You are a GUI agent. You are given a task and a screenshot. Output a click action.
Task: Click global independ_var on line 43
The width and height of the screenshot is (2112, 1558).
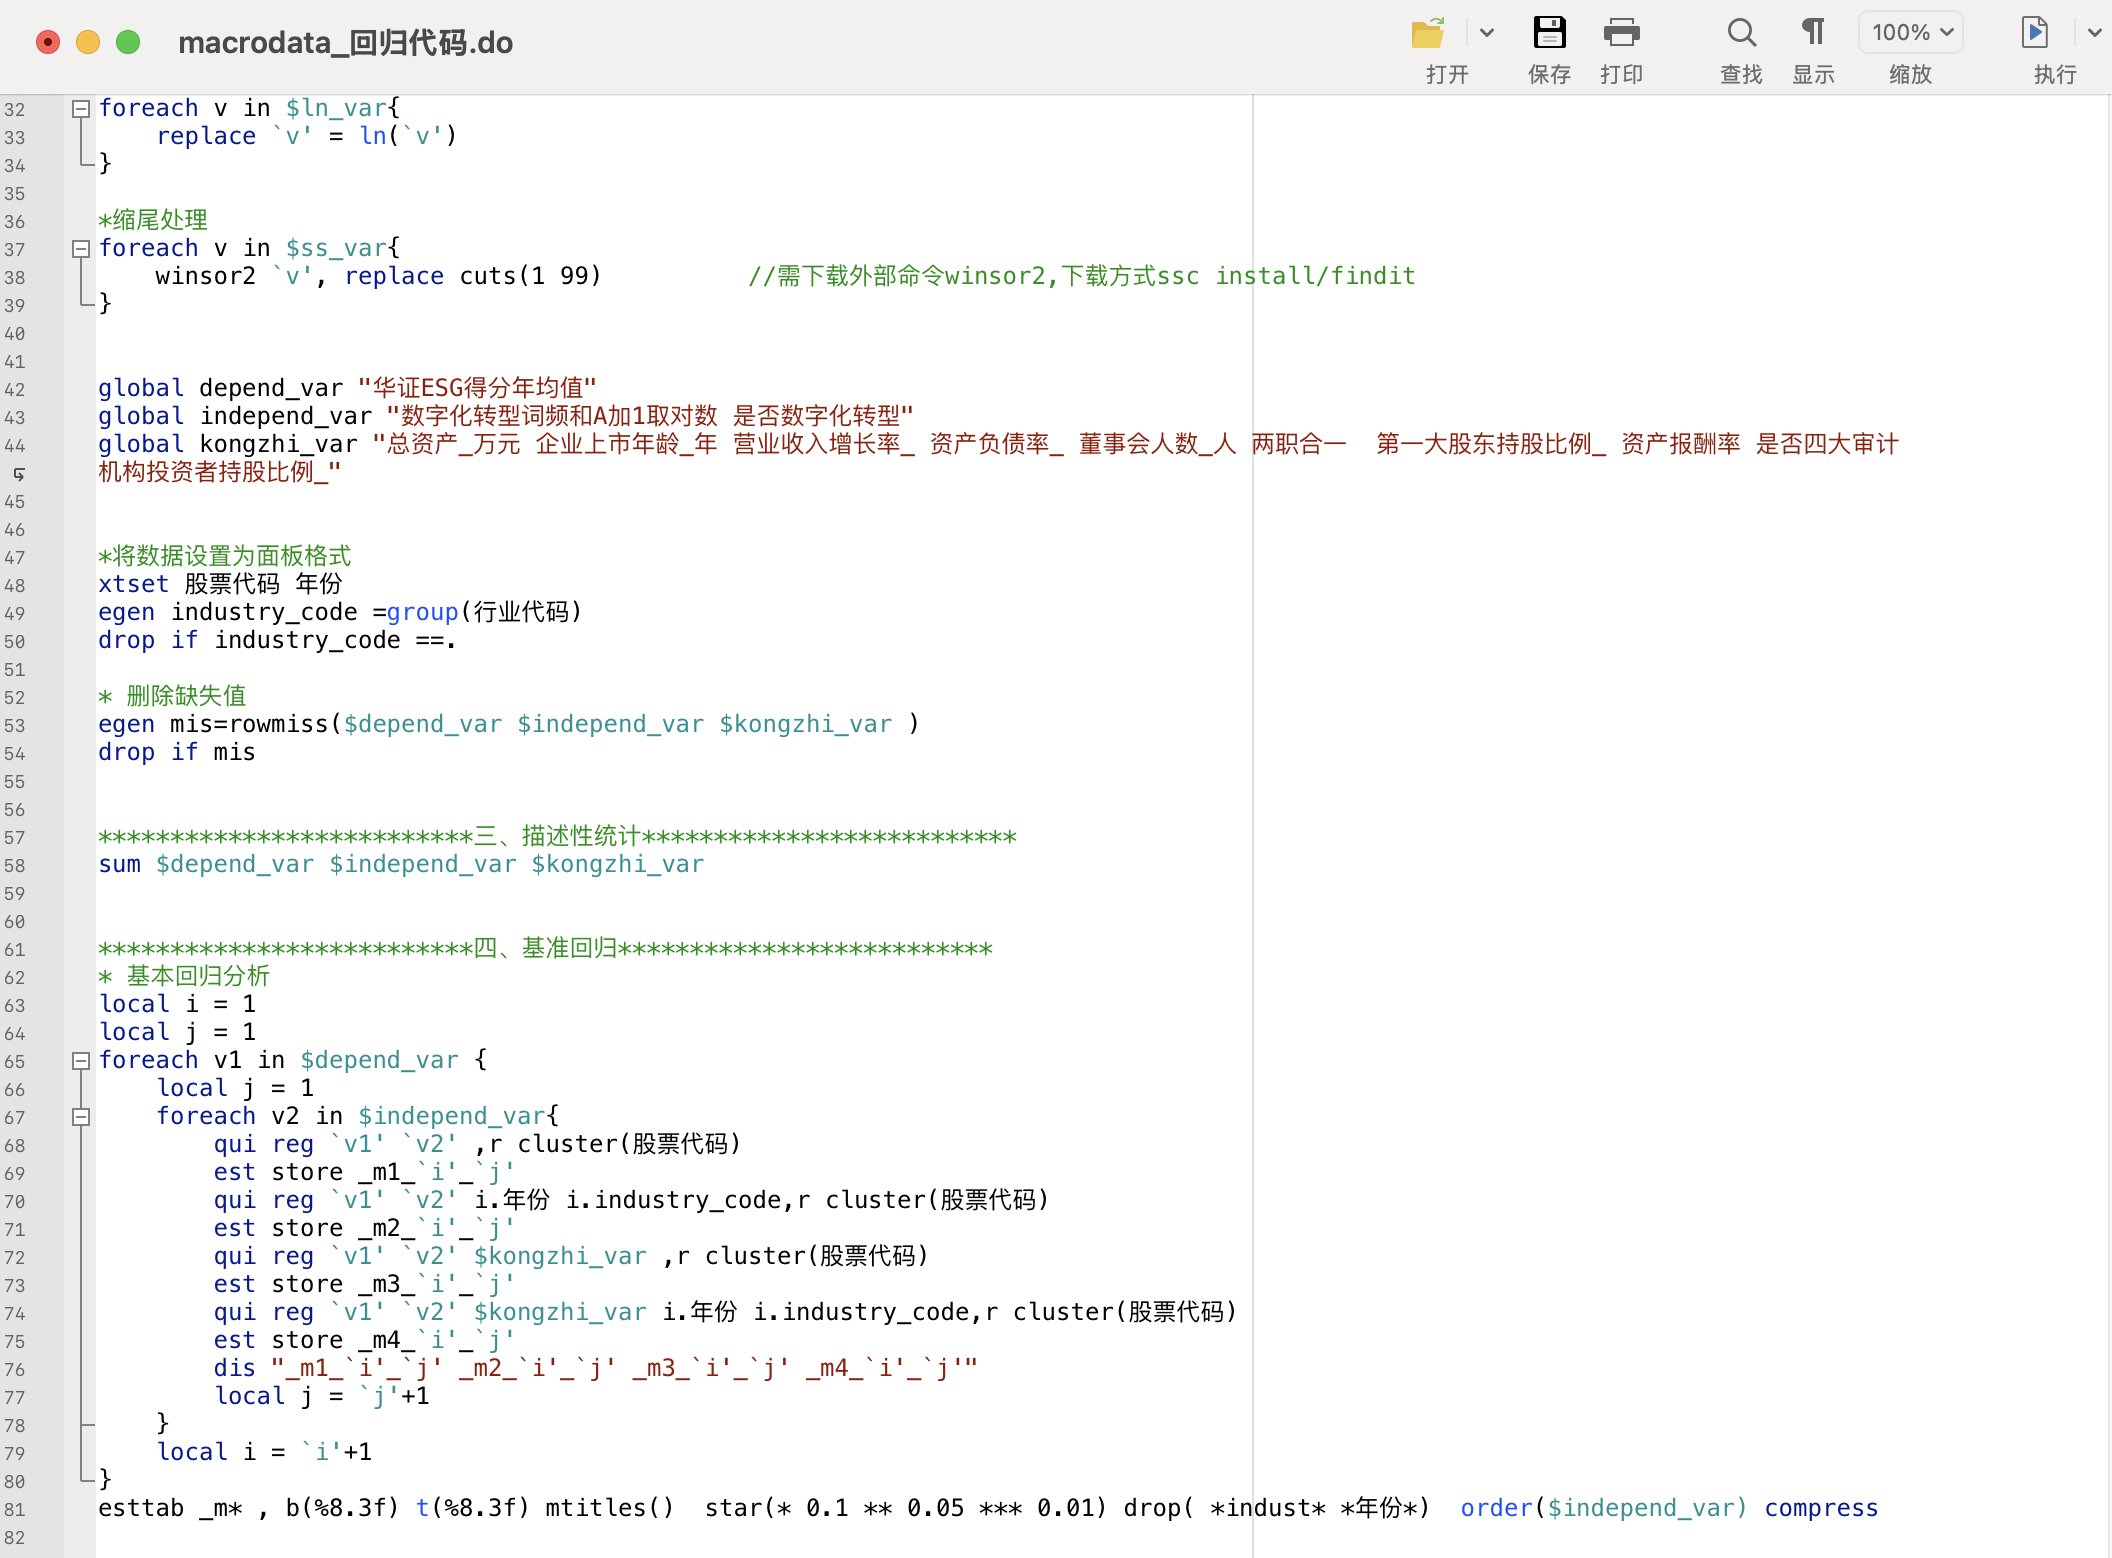[235, 416]
